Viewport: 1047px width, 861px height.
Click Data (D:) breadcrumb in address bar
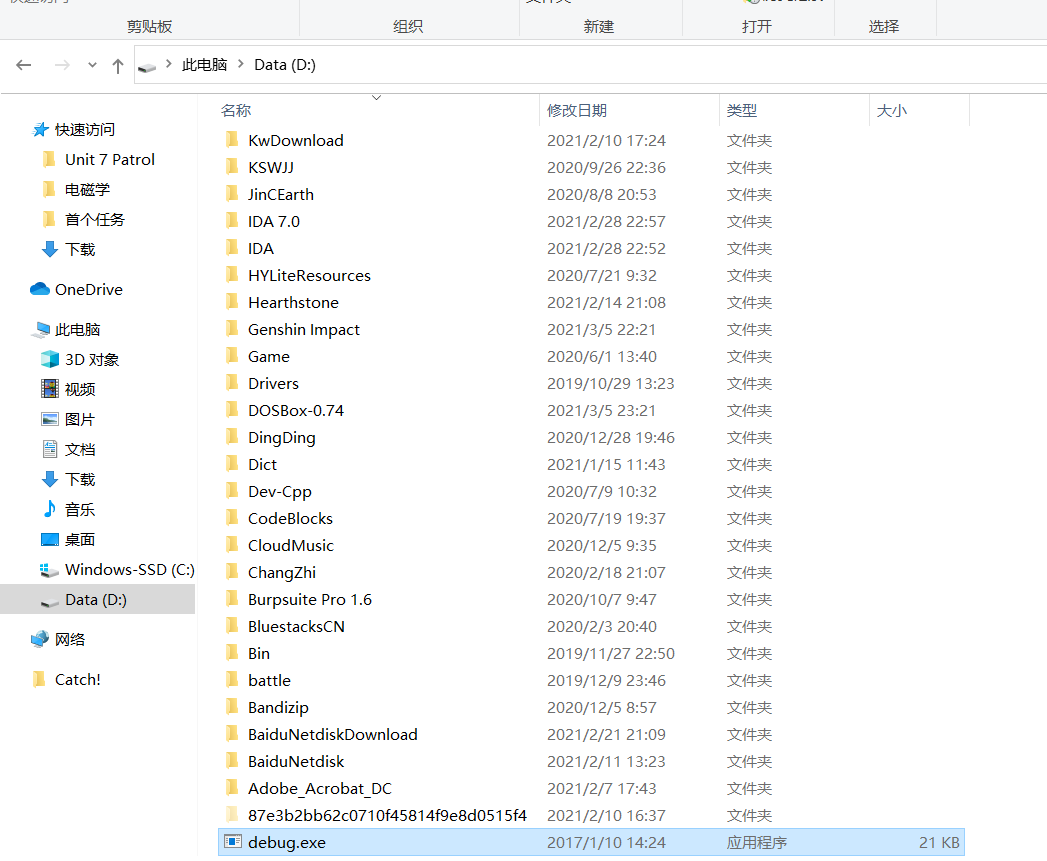[285, 65]
